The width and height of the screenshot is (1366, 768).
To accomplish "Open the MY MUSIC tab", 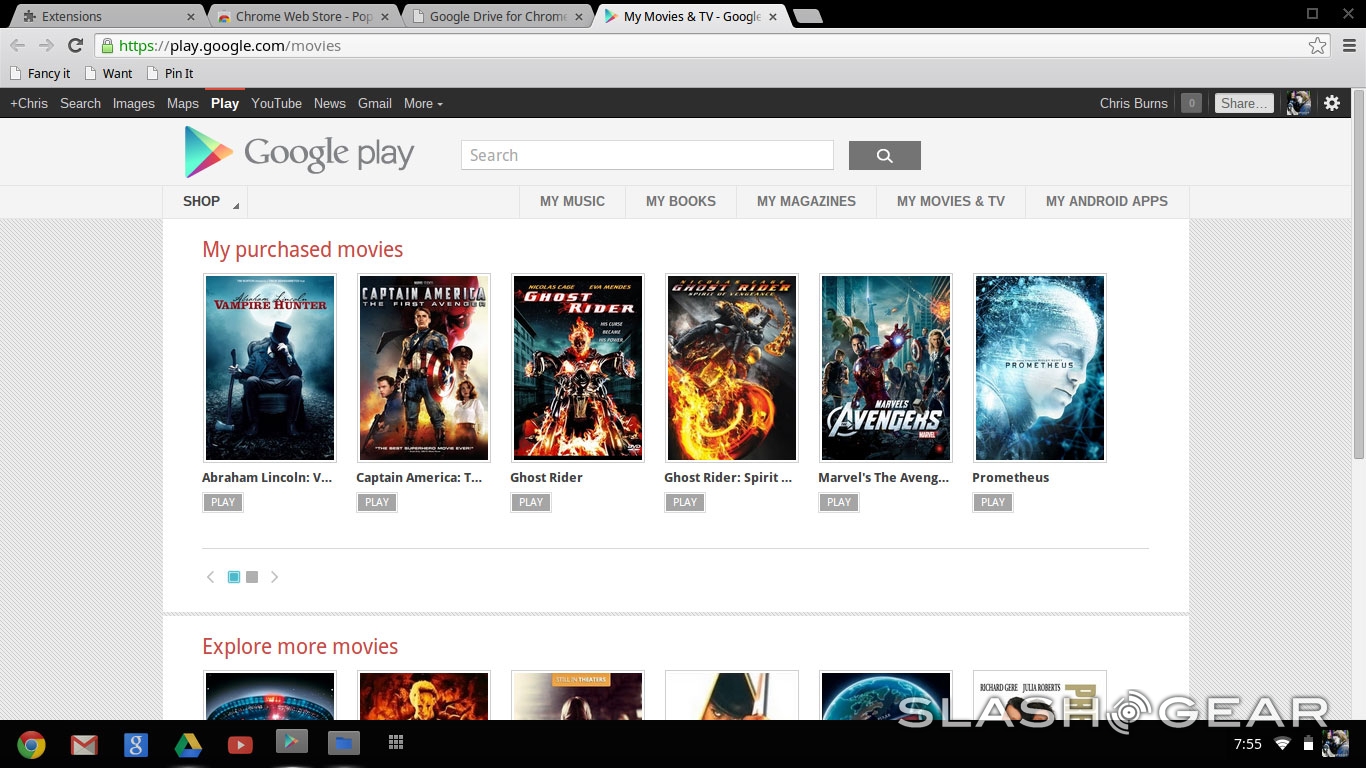I will [x=572, y=201].
